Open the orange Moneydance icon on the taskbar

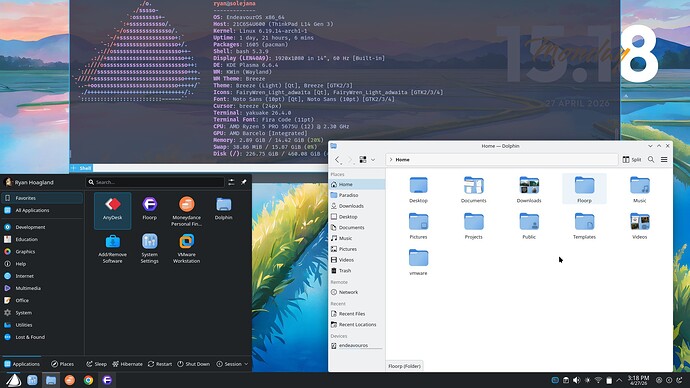[x=70, y=380]
